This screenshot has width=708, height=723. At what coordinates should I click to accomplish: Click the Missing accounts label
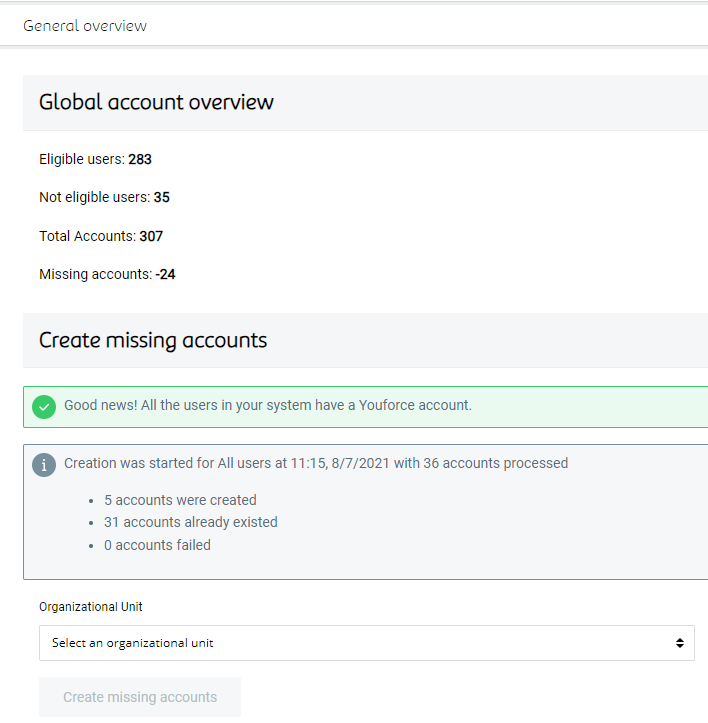[95, 274]
